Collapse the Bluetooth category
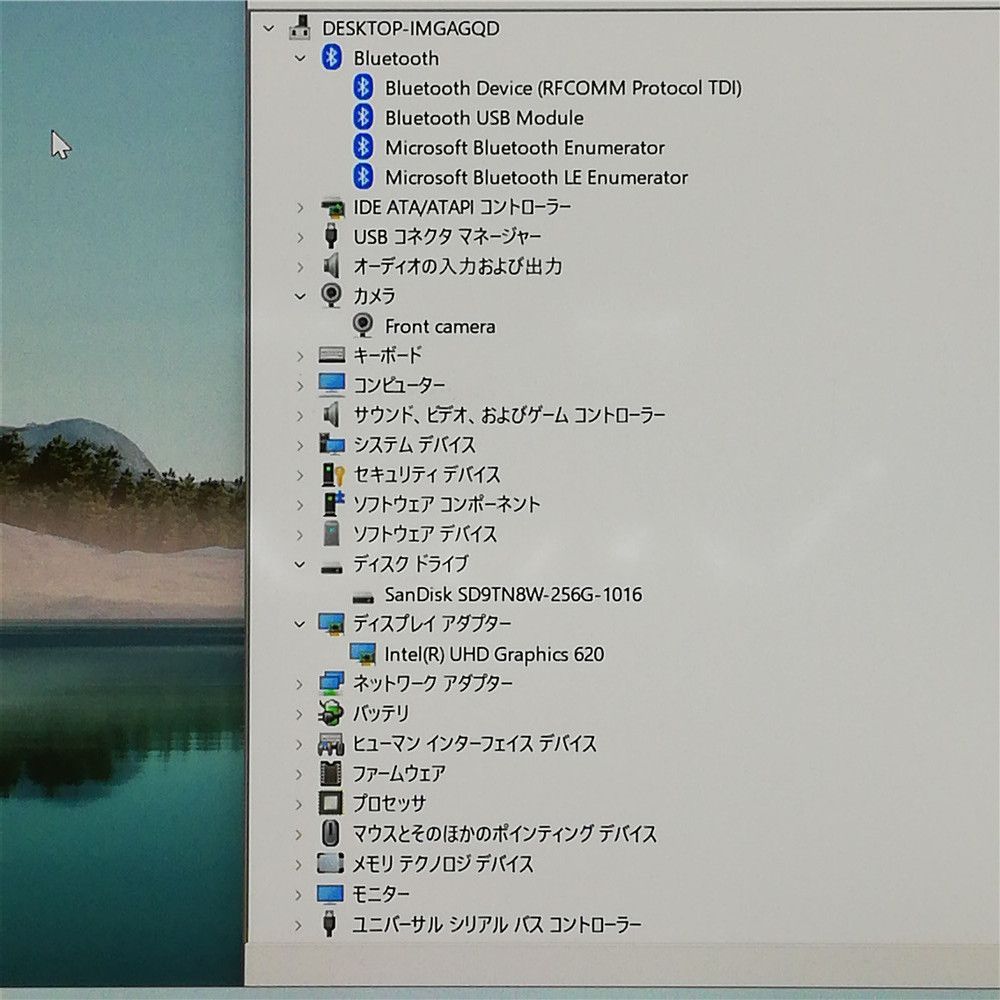This screenshot has width=1000, height=1000. point(300,58)
